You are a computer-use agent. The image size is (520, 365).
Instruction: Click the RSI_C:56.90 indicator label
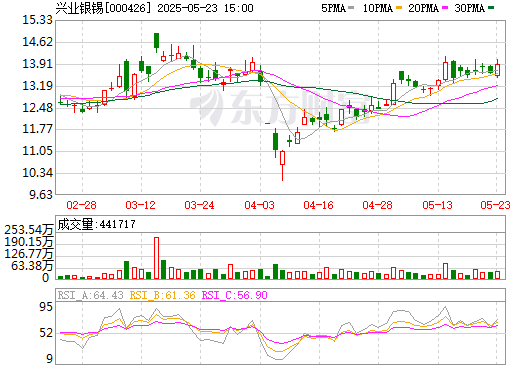click(234, 295)
